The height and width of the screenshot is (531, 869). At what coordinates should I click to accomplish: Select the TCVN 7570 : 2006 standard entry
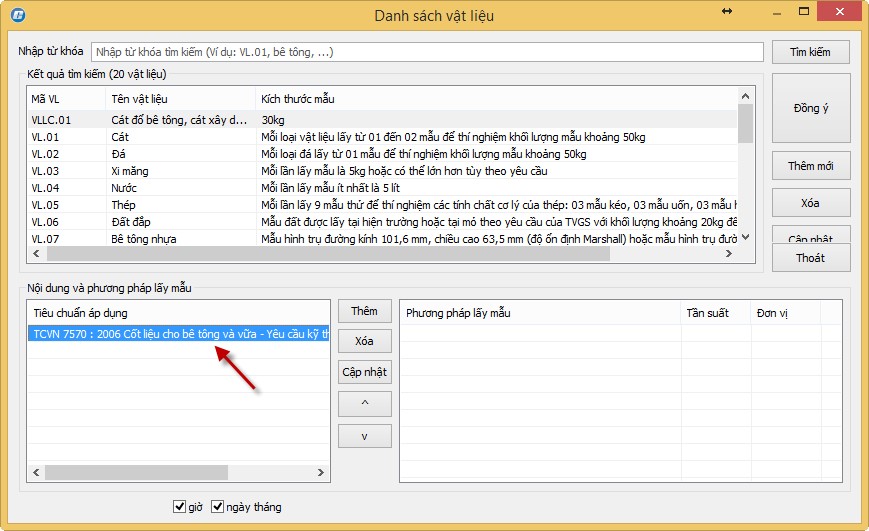(180, 334)
